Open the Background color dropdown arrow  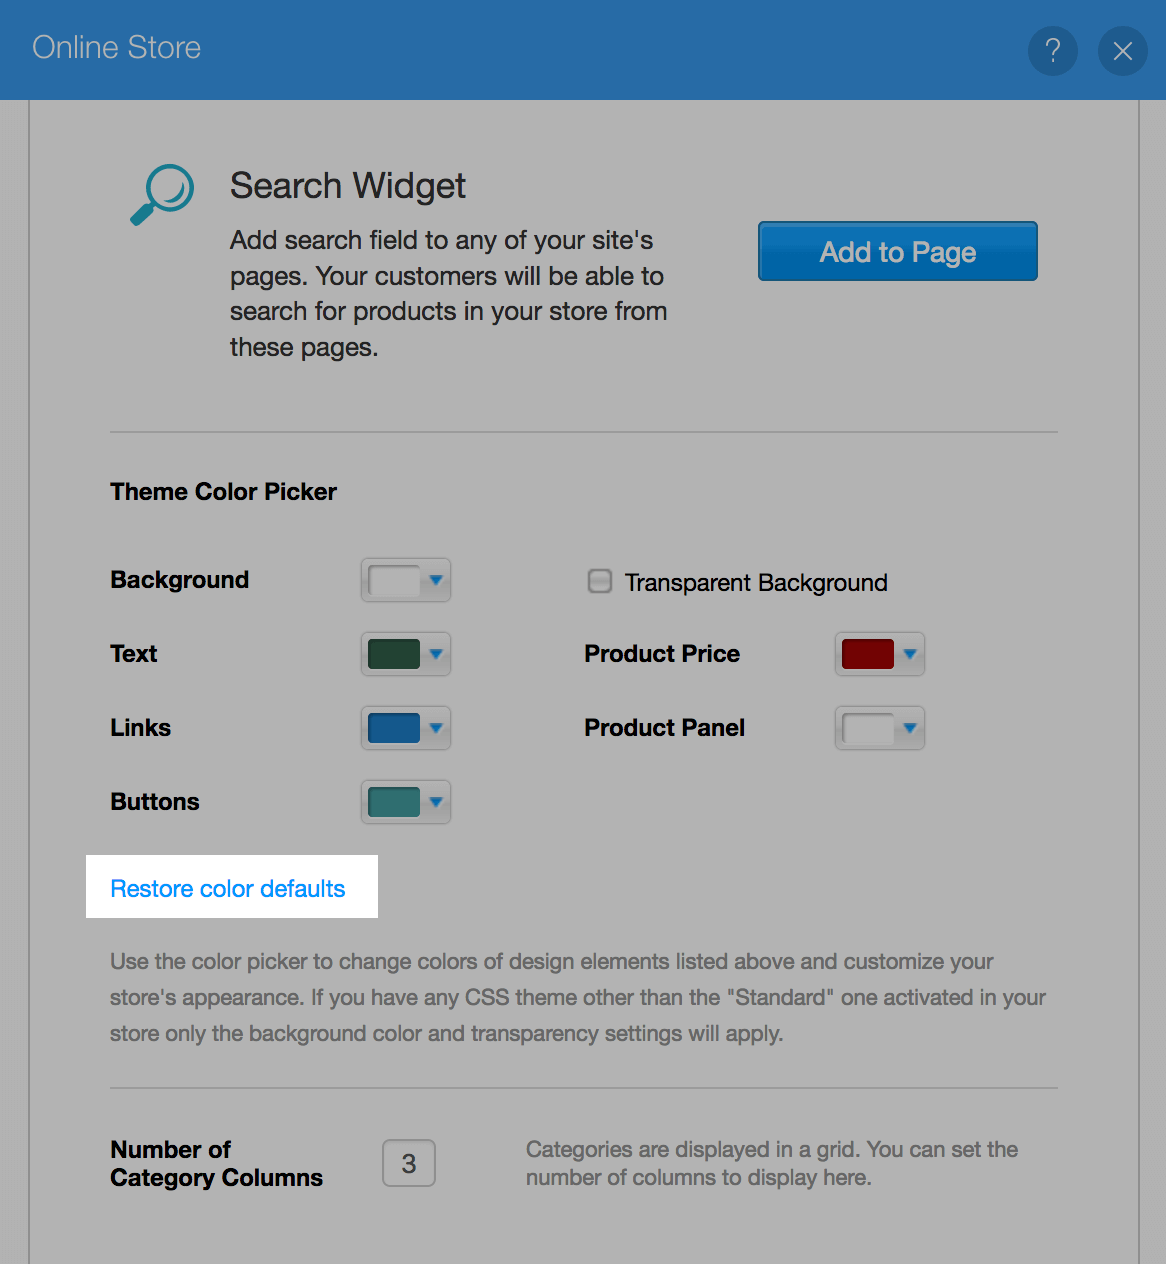pyautogui.click(x=436, y=580)
